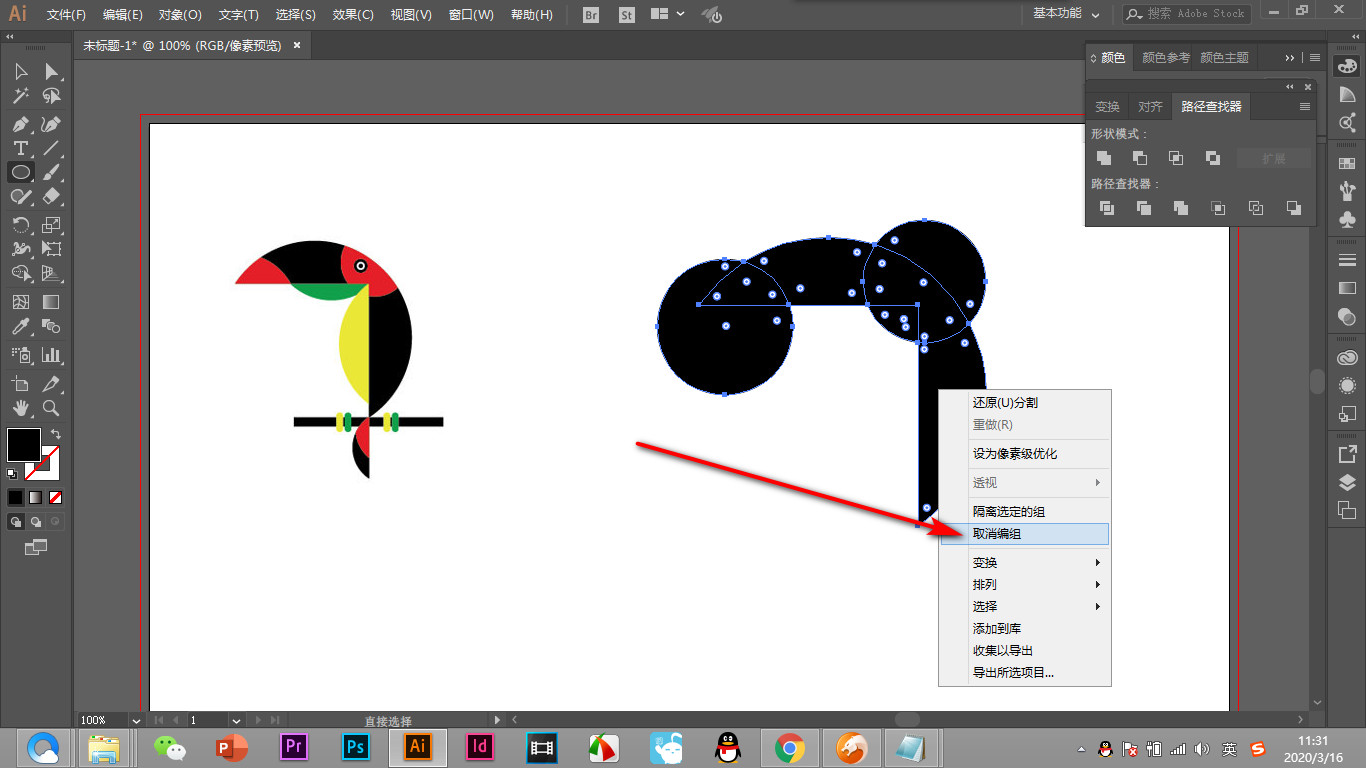Apply Unite shape mode in Pathfinder
Image resolution: width=1366 pixels, height=768 pixels.
[x=1104, y=158]
